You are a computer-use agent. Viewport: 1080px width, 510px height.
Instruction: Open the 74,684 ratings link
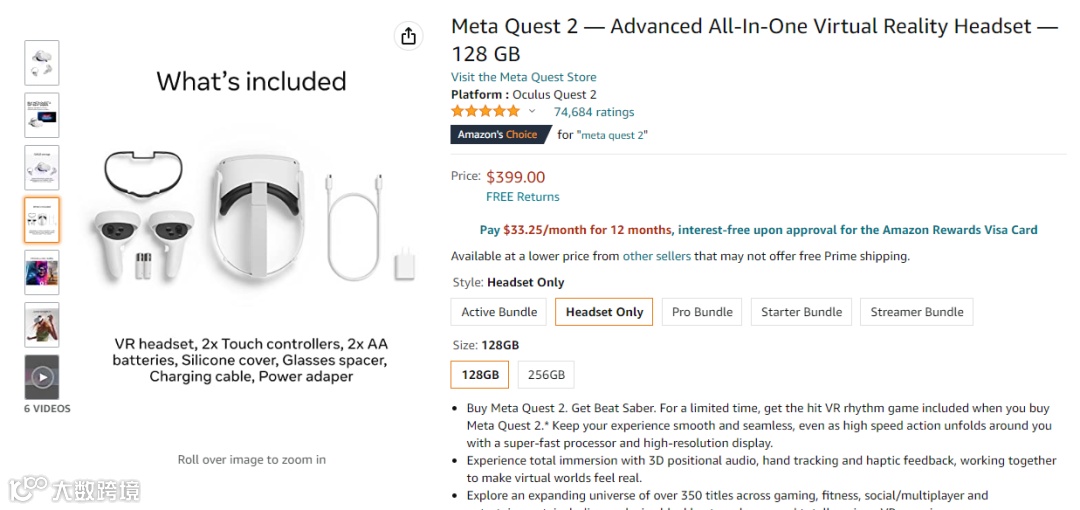pyautogui.click(x=594, y=112)
